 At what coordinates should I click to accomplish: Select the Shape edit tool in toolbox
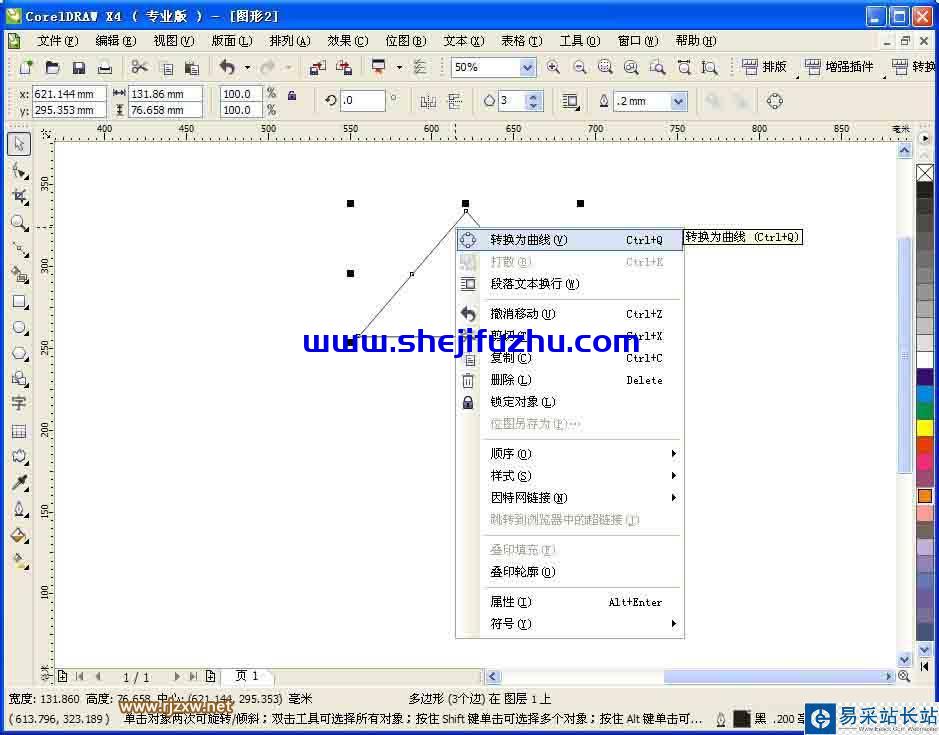[19, 172]
